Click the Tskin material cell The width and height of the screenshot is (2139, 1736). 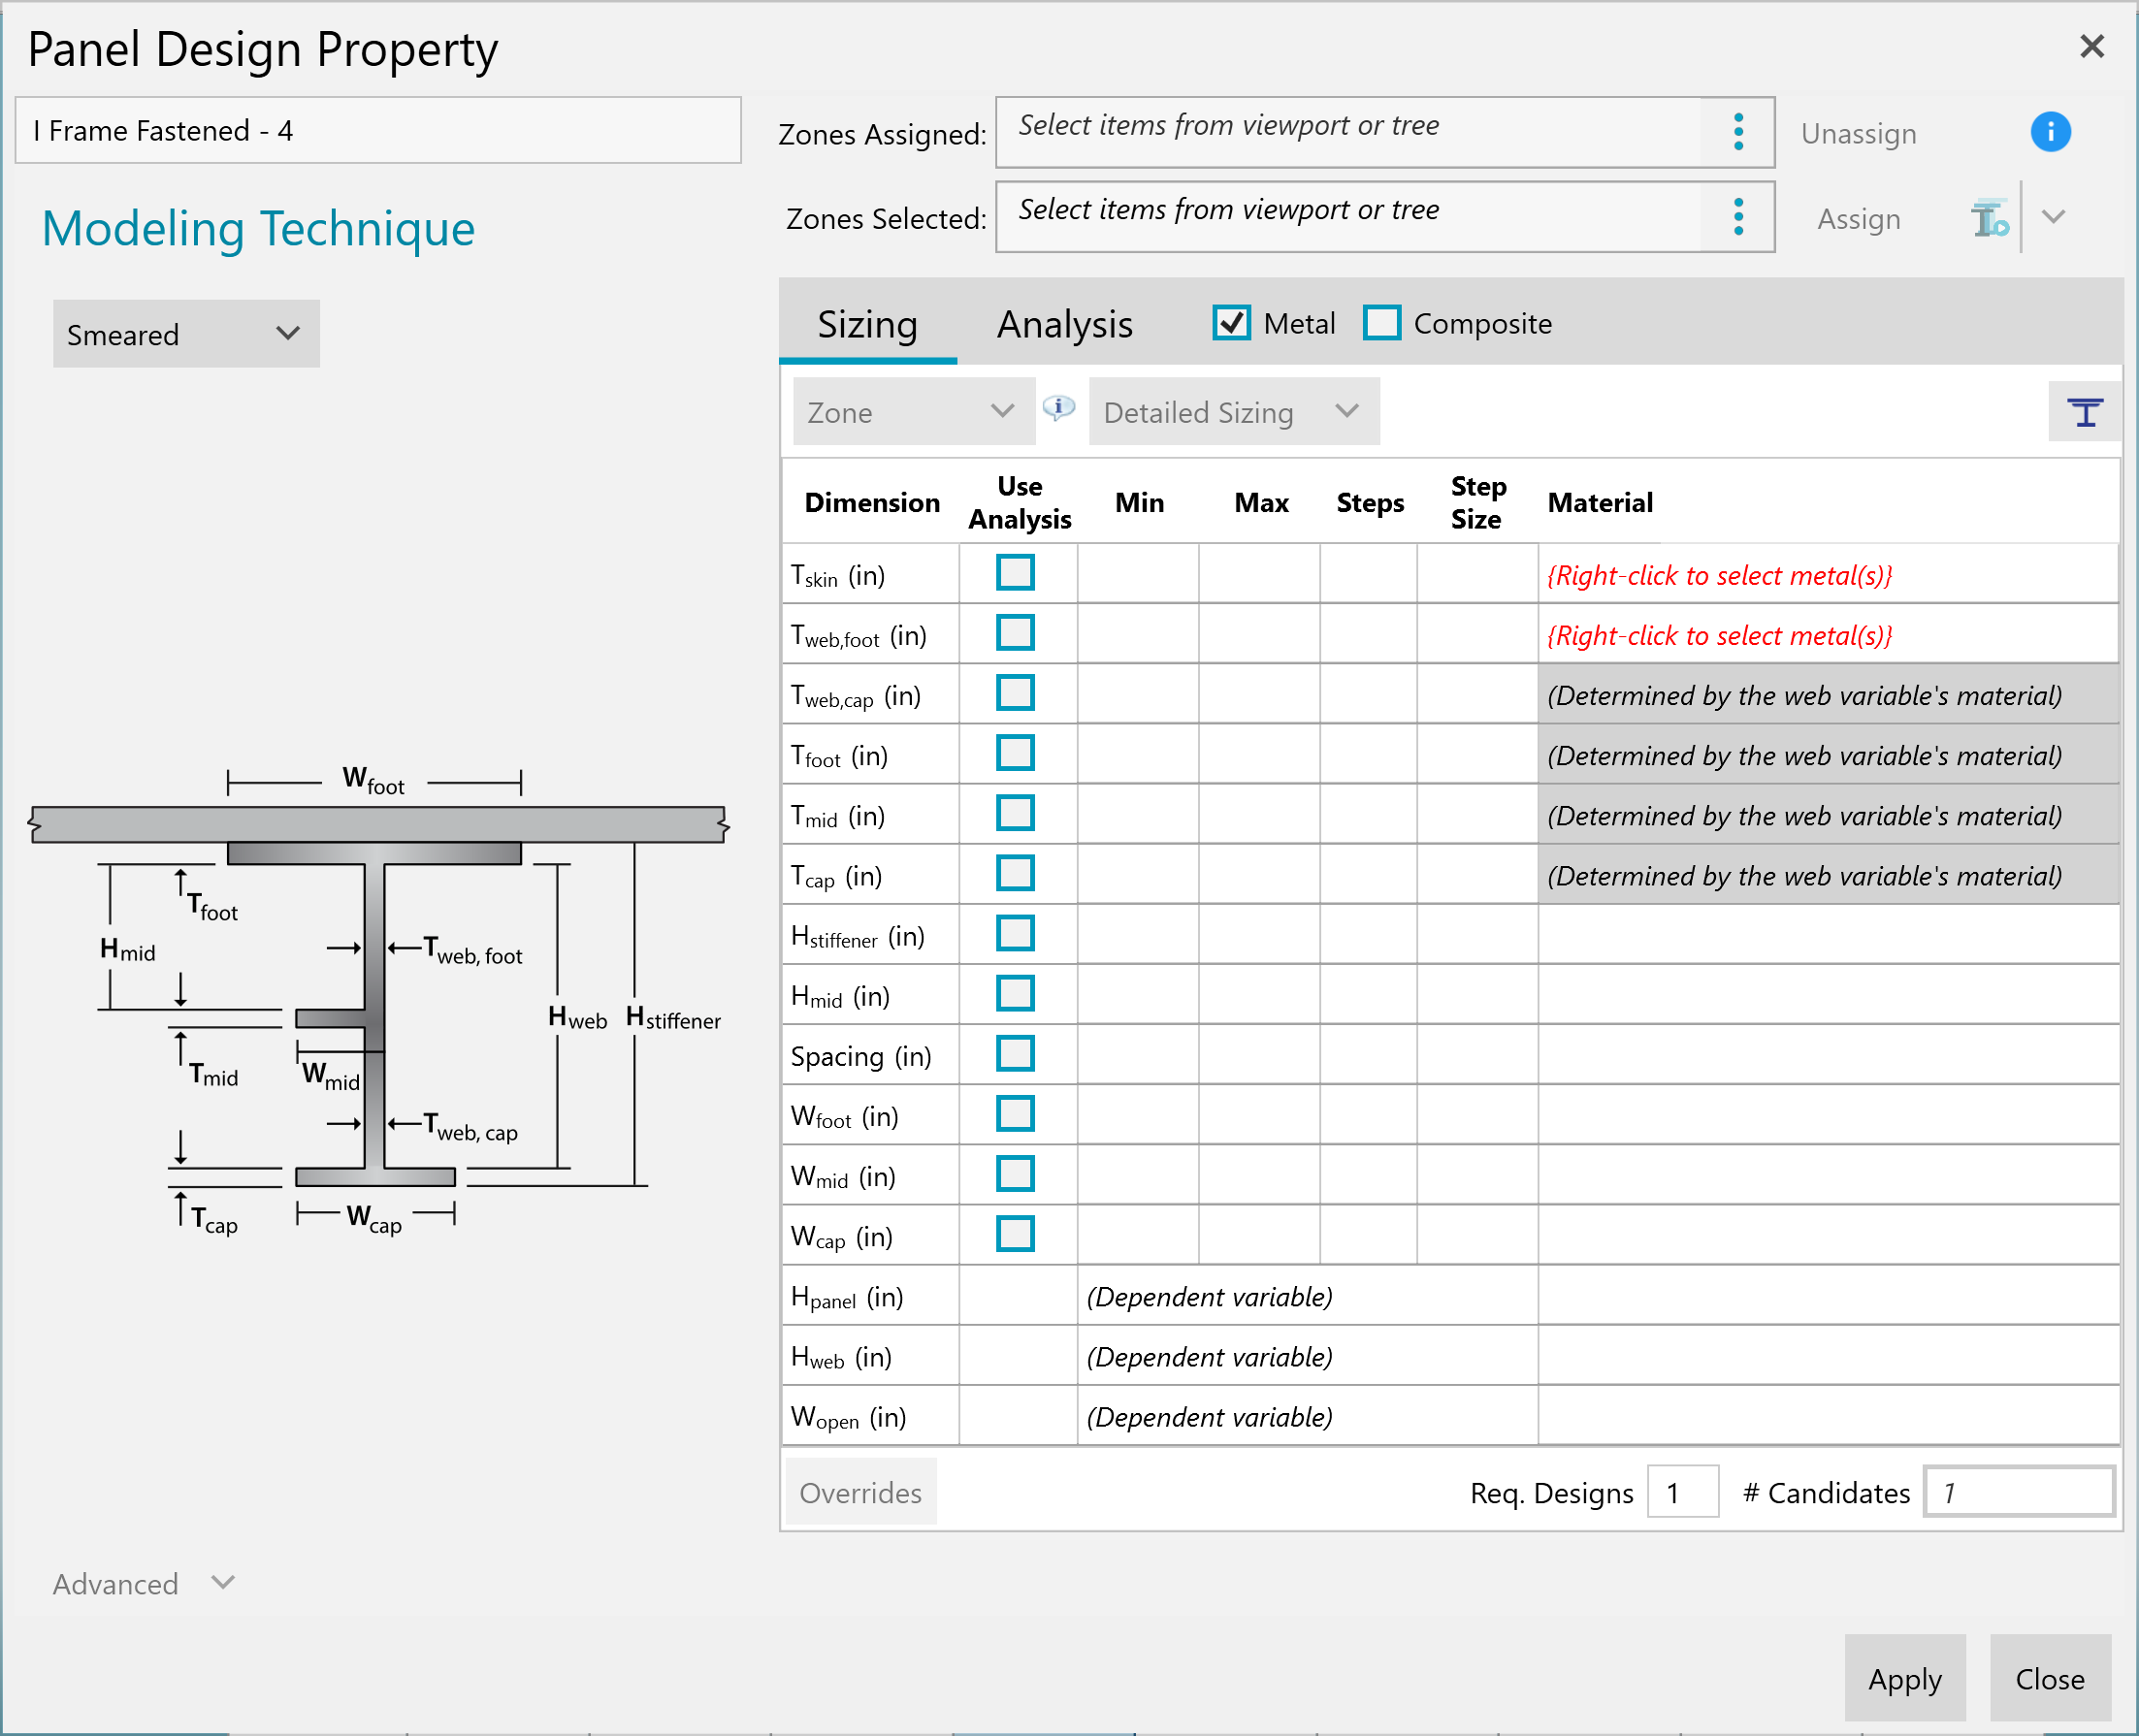[1828, 574]
